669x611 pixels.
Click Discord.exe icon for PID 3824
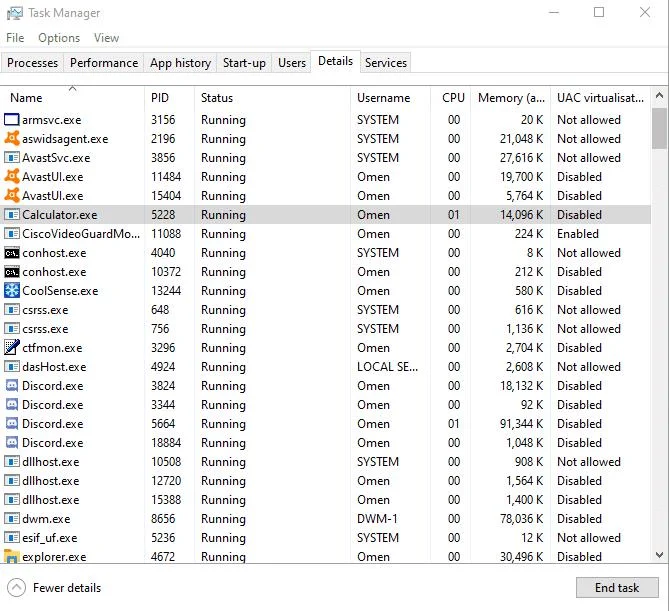coord(12,386)
